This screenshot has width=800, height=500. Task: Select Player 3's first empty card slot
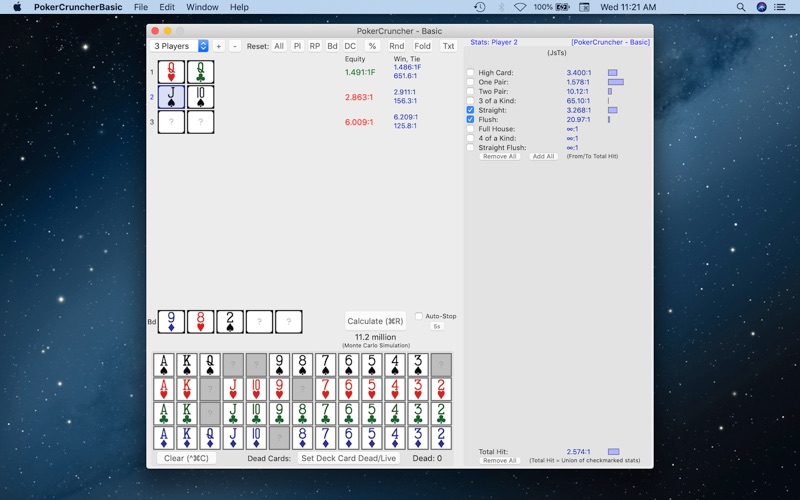(x=171, y=122)
